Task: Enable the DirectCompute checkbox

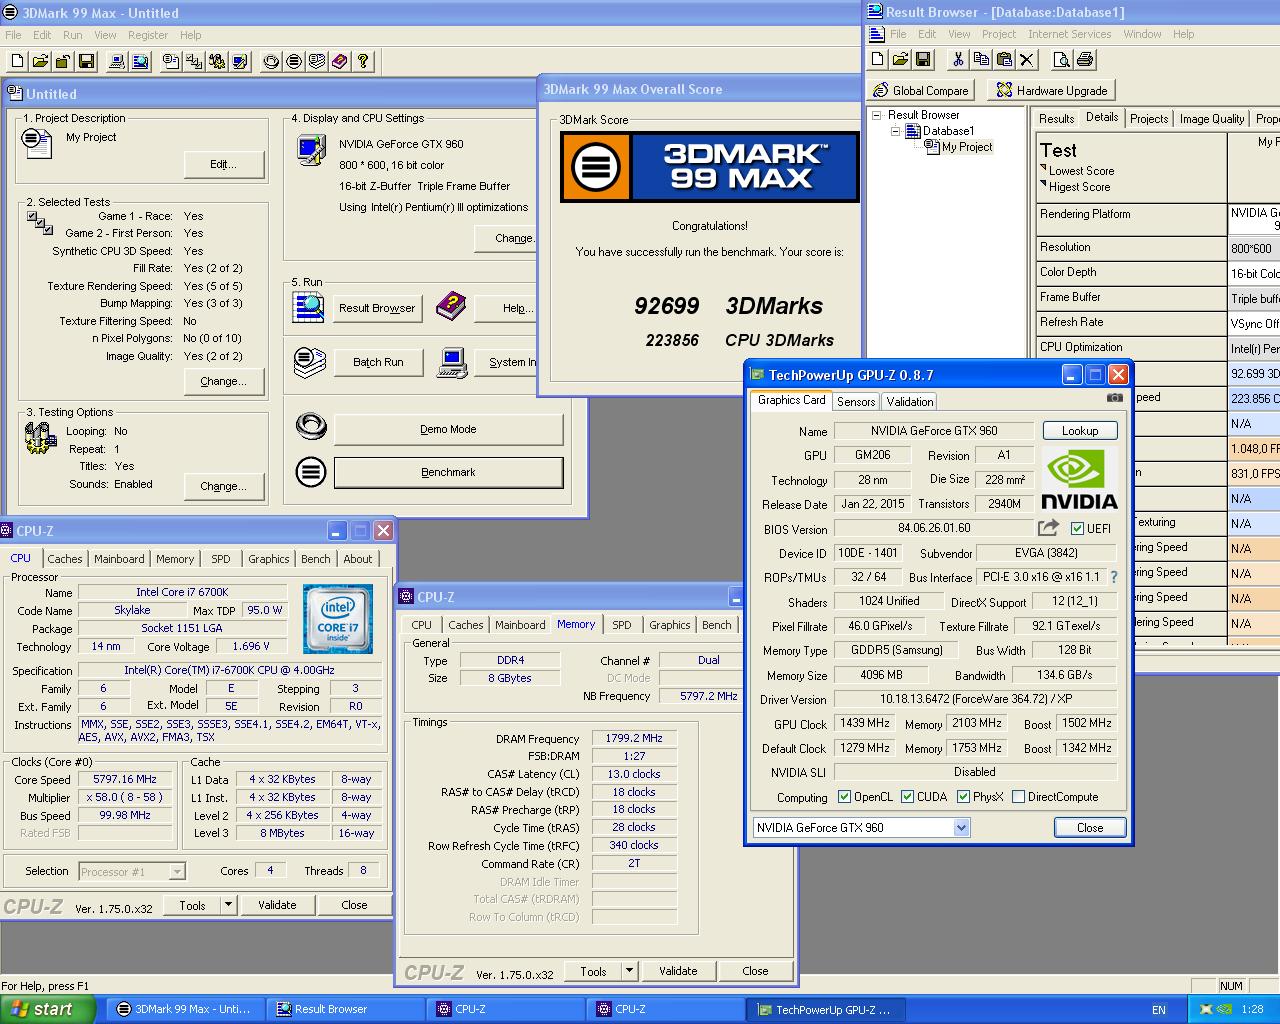Action: coord(1019,797)
